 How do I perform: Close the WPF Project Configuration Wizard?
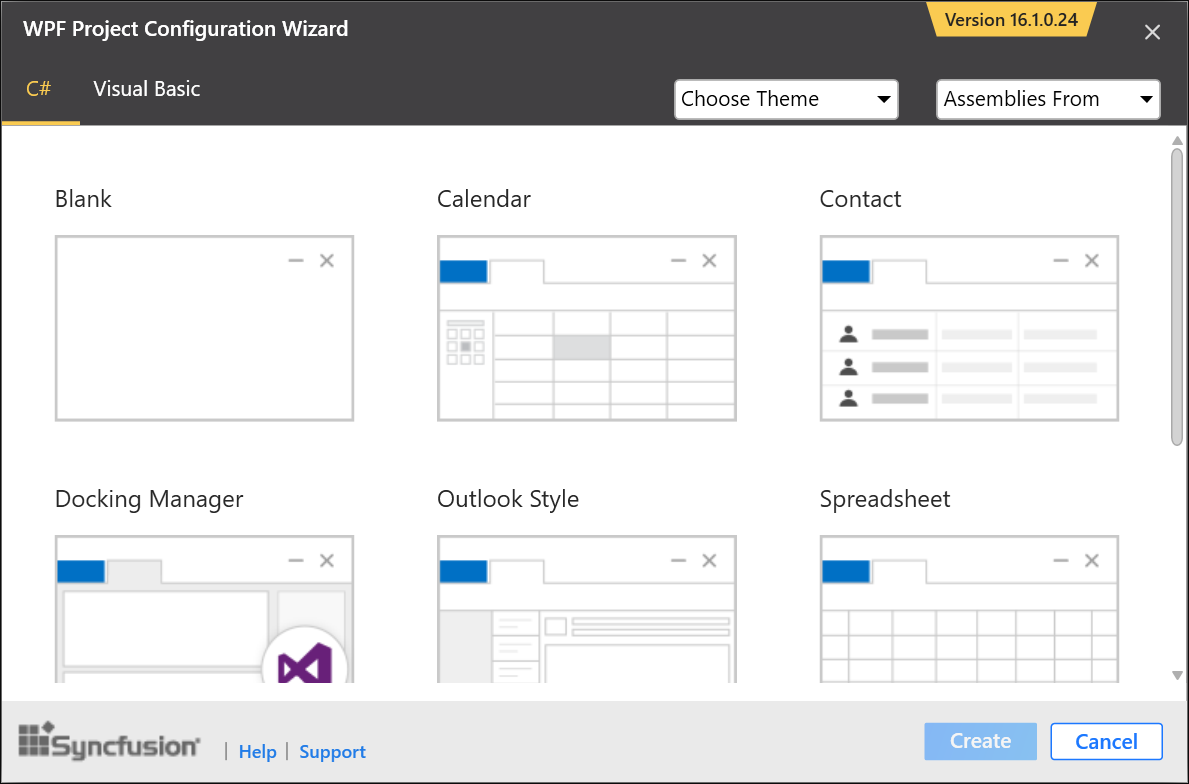(x=1152, y=32)
